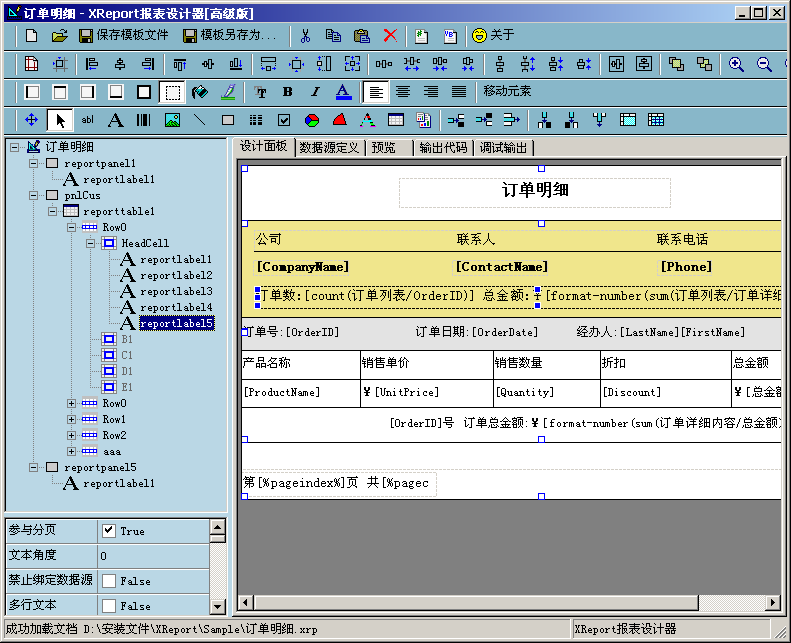Click the 关于 about button
This screenshot has height=643, width=791.
click(493, 35)
